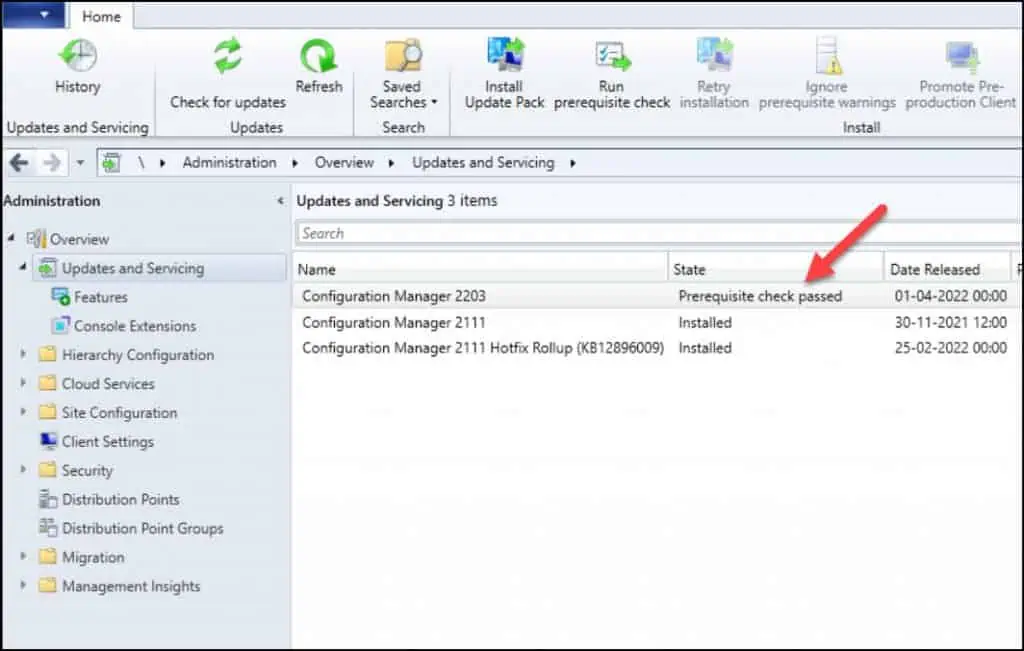Open the Saved Searches dropdown arrow
Screen dimensions: 1024x651
pos(434,103)
